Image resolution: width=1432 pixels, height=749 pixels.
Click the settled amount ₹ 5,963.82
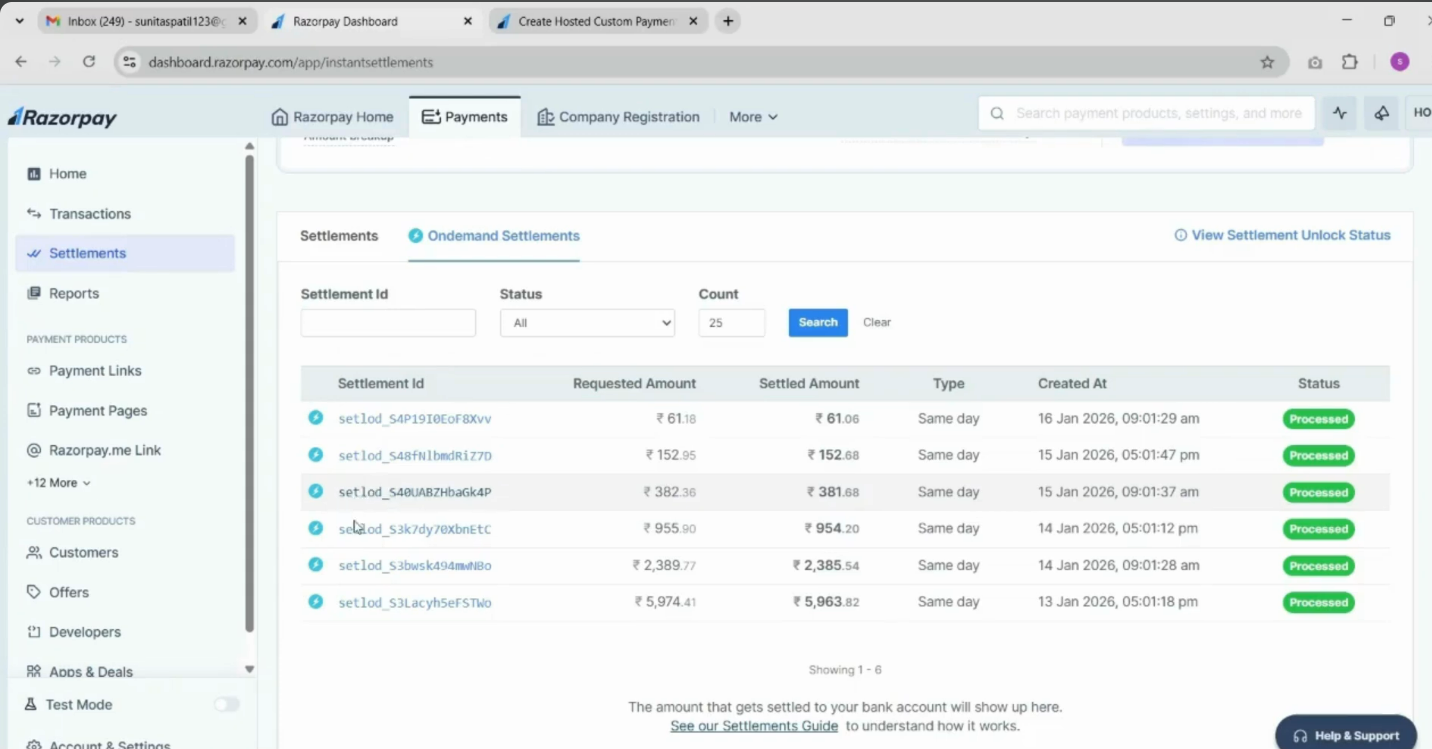coord(826,602)
